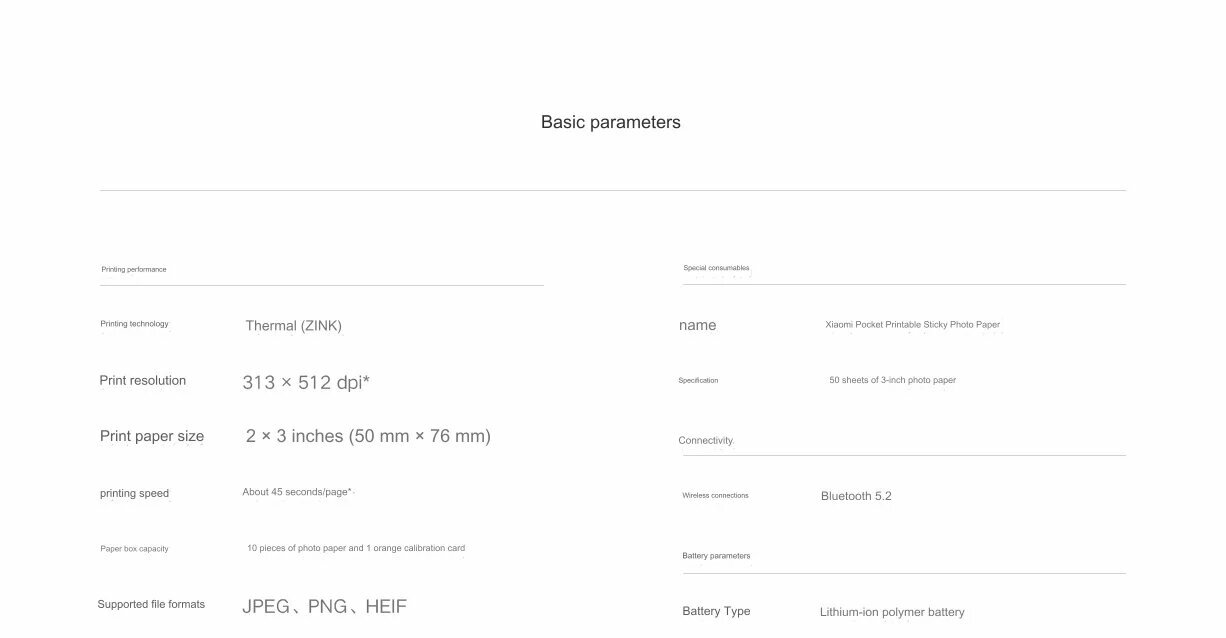This screenshot has width=1226, height=638.
Task: Click the '313 × 512 dpi*' resolution value
Action: 306,382
